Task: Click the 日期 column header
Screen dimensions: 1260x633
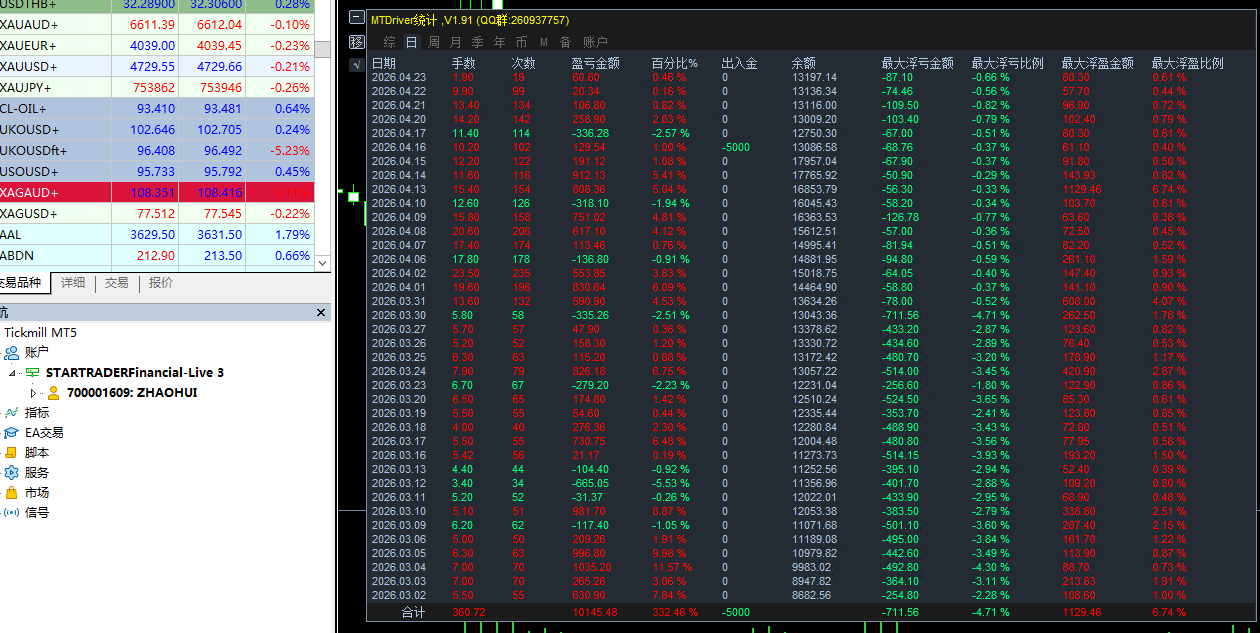Action: tap(384, 63)
